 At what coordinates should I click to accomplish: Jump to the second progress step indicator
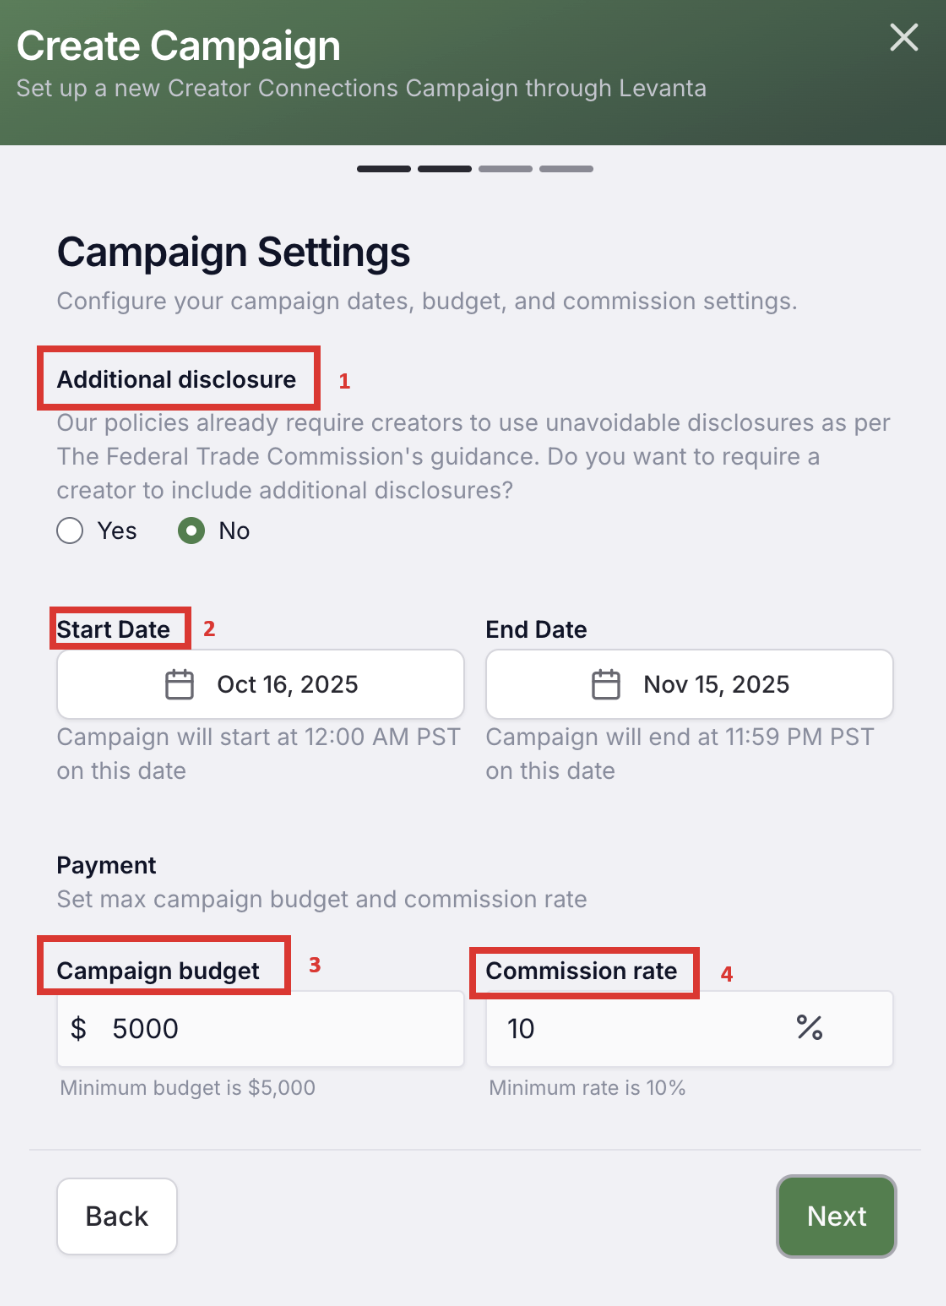click(x=445, y=169)
